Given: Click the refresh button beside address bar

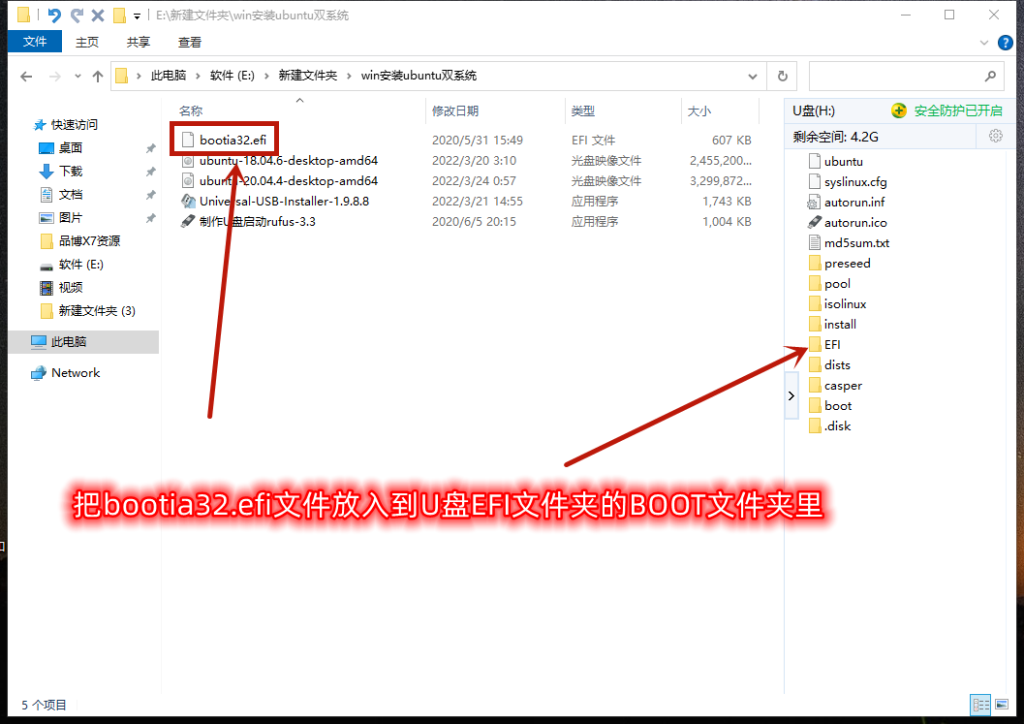Looking at the screenshot, I should click(782, 76).
